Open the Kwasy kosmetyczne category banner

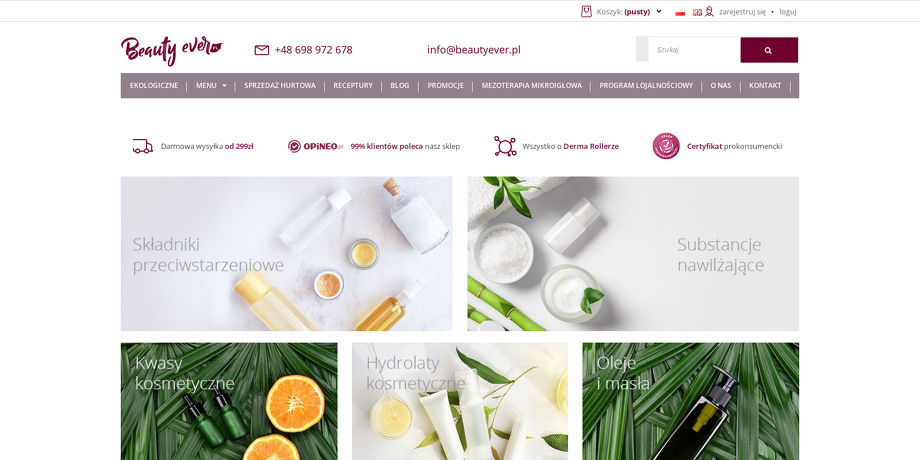229,401
